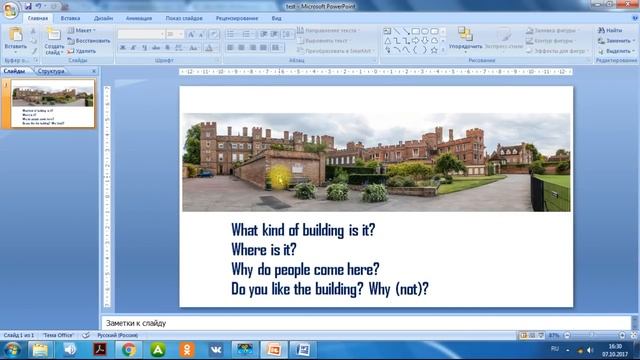This screenshot has height=360, width=640.
Task: Open the Windows Start button
Action: tap(12, 350)
